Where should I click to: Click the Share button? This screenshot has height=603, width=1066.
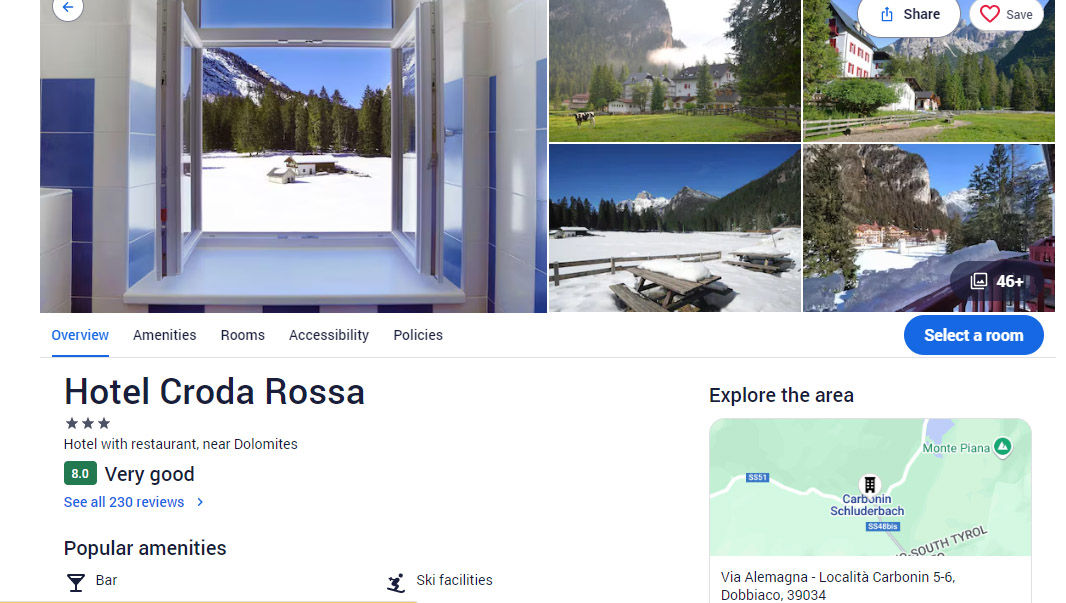(909, 14)
